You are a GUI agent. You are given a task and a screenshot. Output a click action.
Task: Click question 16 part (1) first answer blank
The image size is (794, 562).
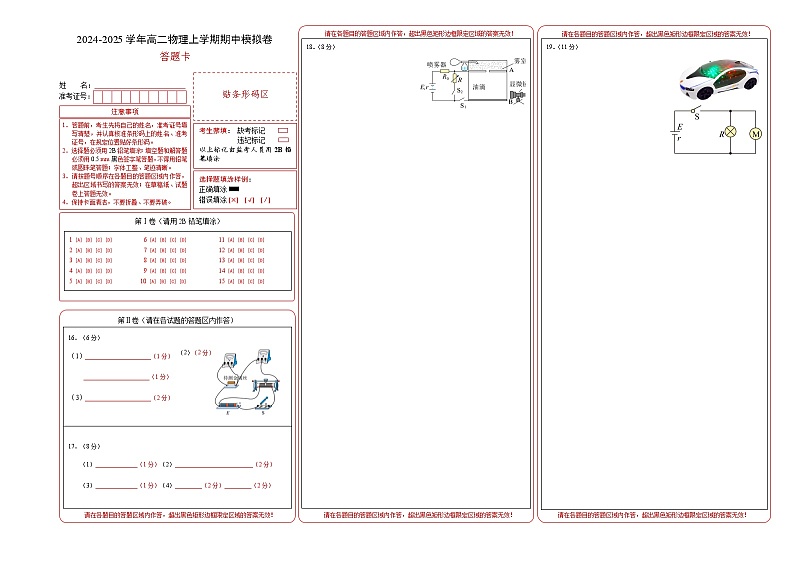[x=117, y=356]
